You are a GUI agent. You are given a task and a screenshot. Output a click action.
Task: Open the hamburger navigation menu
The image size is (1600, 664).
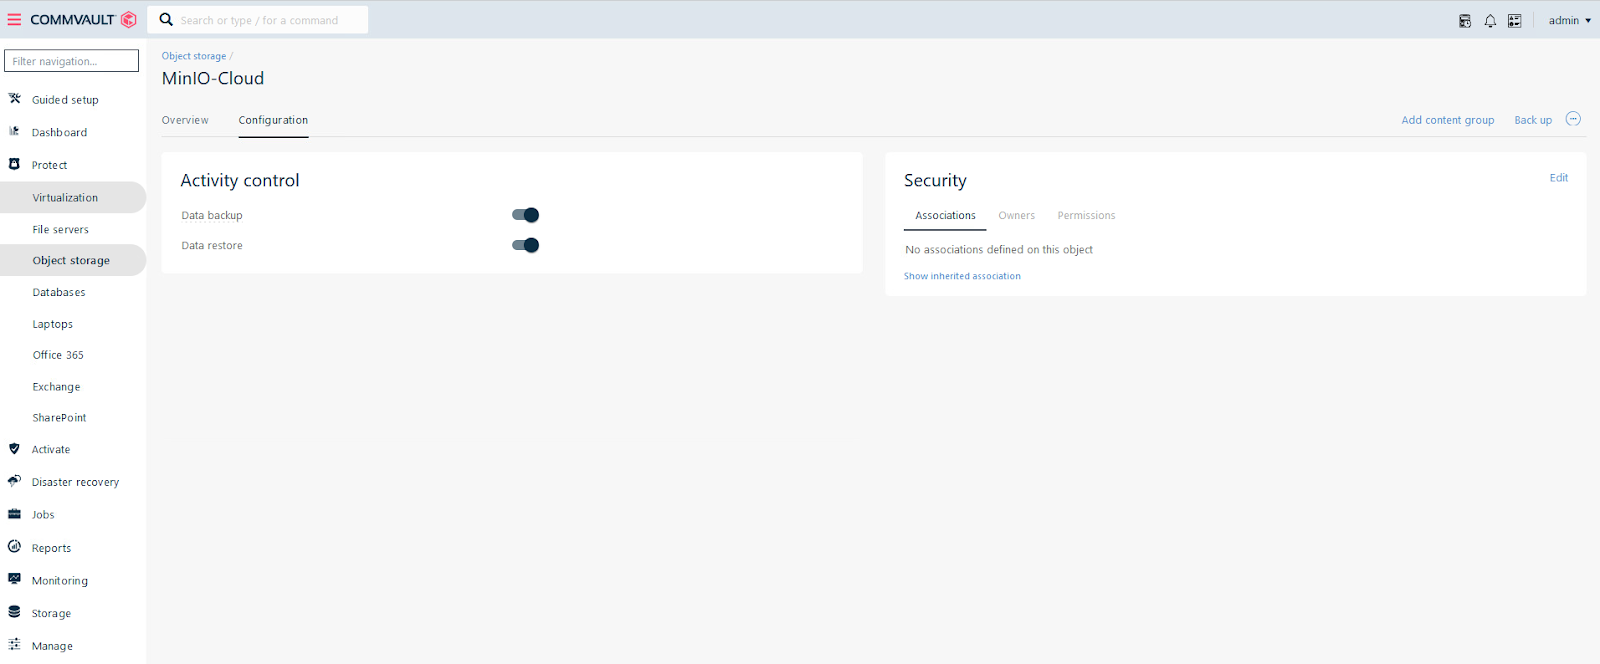pyautogui.click(x=14, y=20)
